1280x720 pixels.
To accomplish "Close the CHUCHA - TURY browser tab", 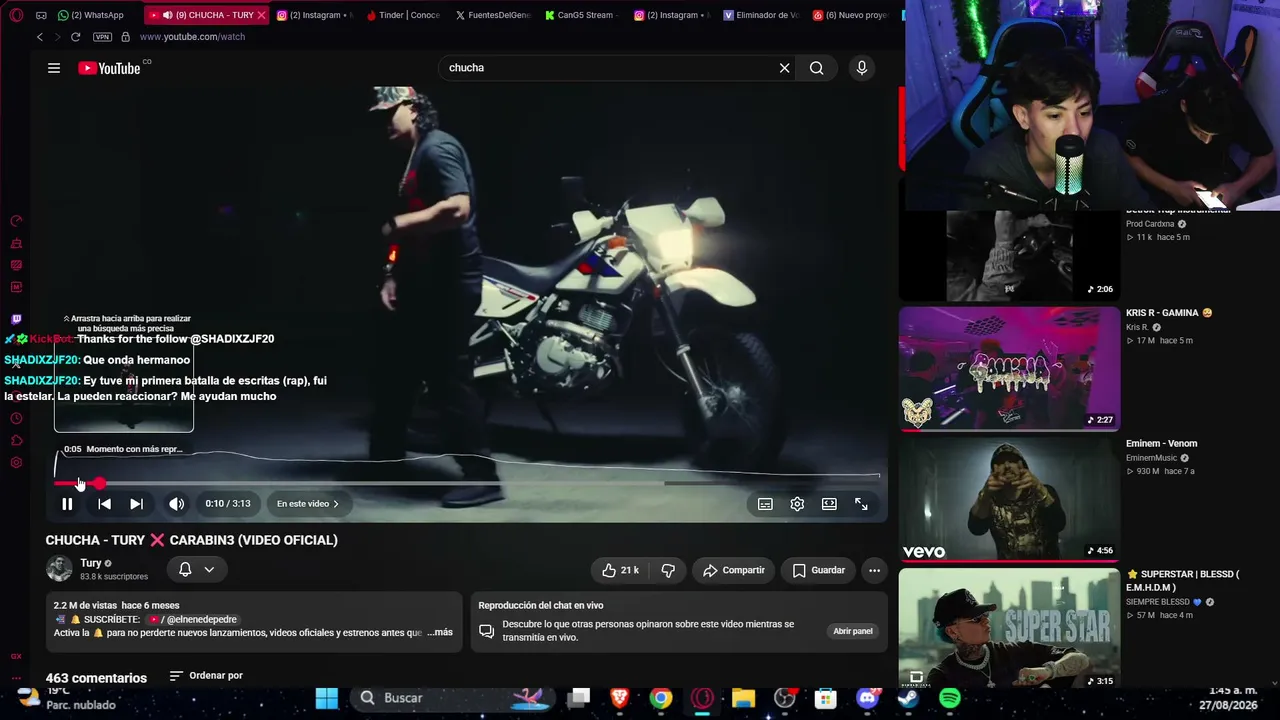I will (x=261, y=15).
